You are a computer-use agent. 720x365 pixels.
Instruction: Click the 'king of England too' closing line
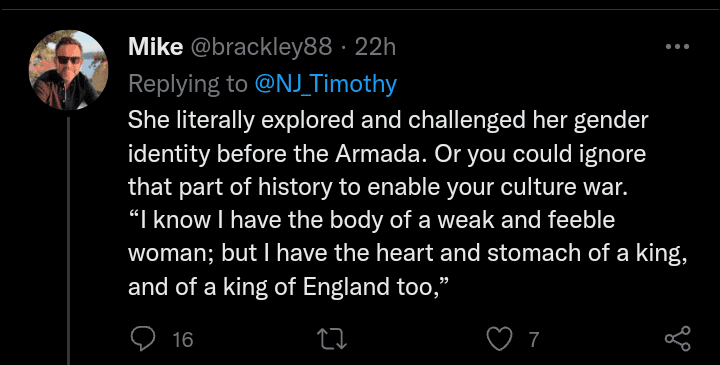click(x=288, y=287)
